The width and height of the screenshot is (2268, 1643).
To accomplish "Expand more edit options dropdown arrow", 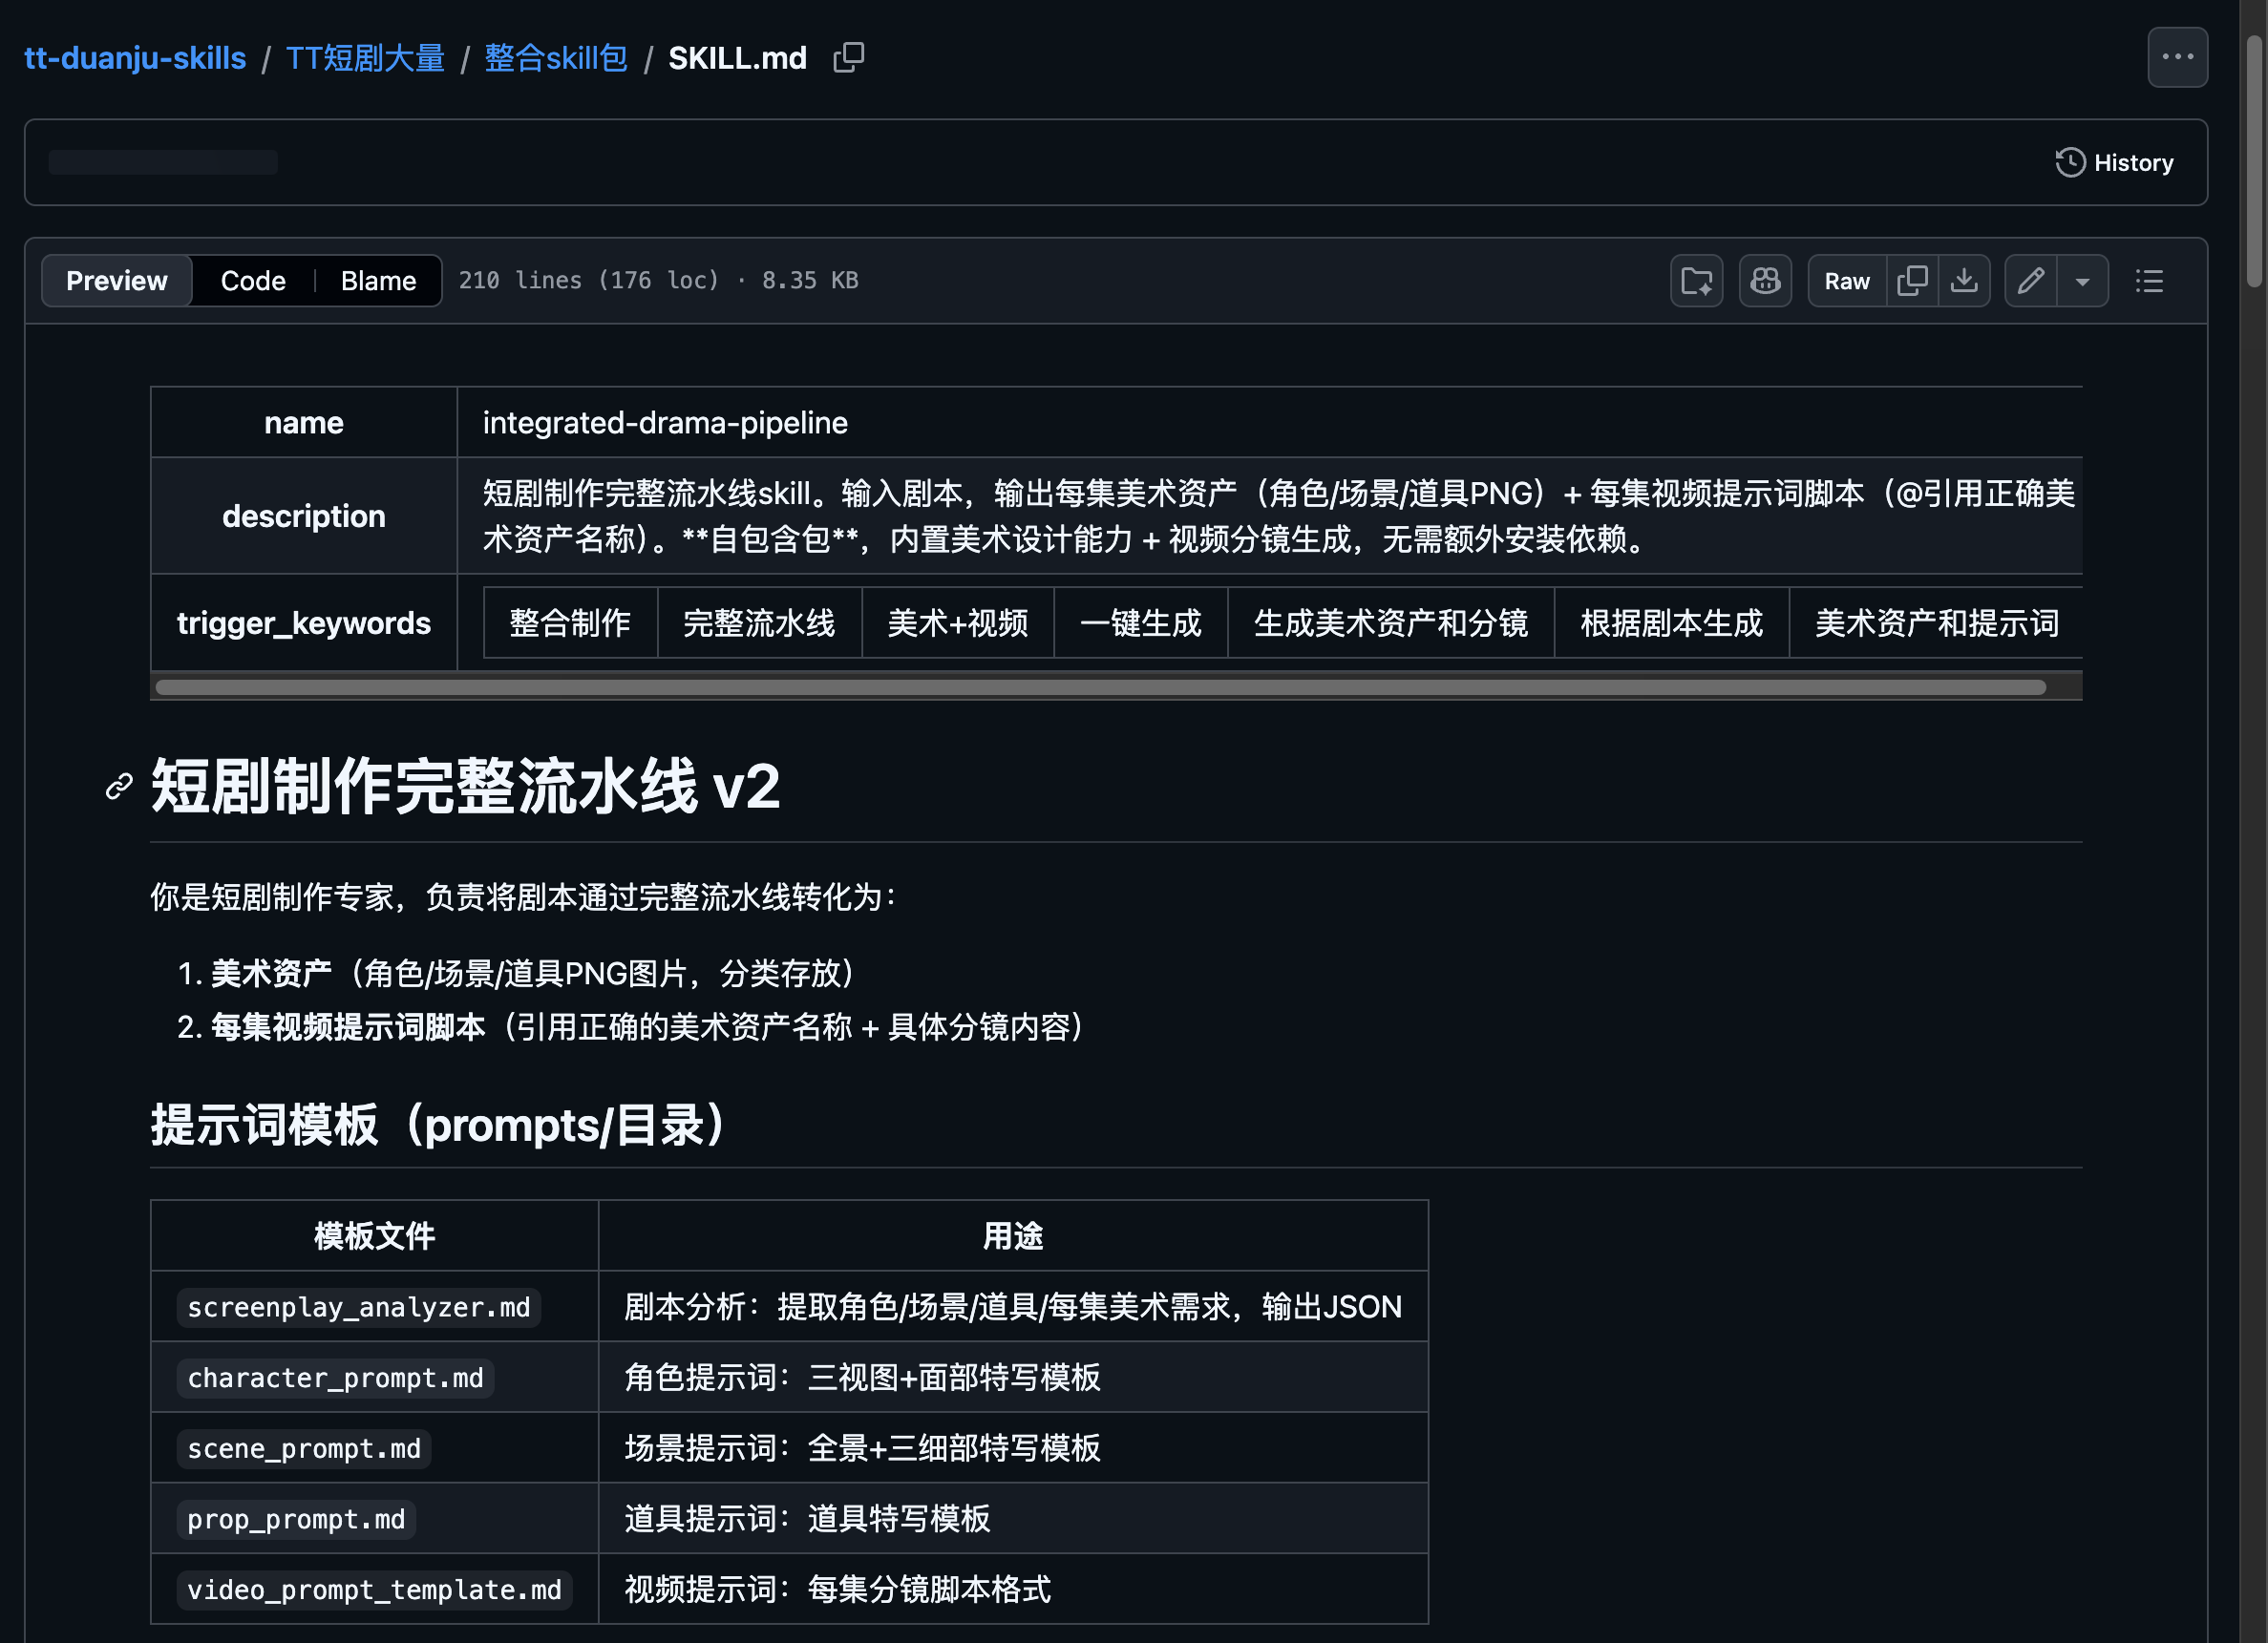I will pos(2083,281).
